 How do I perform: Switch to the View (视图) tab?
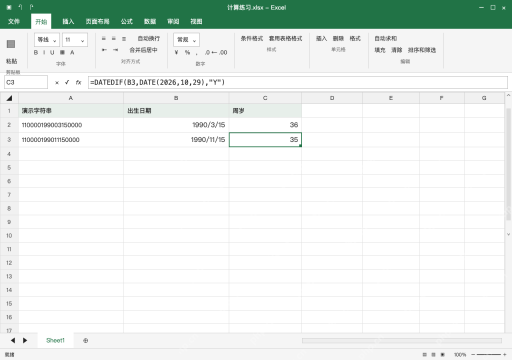[196, 22]
